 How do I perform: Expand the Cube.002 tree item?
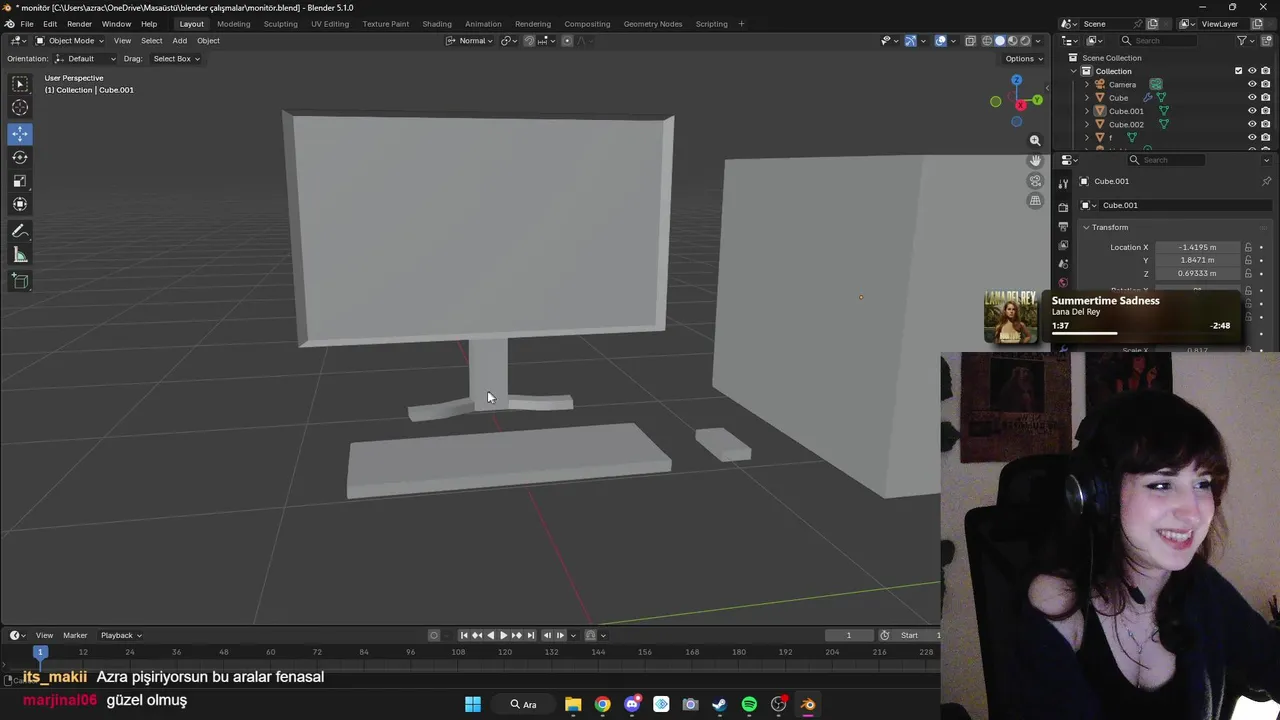point(1087,124)
